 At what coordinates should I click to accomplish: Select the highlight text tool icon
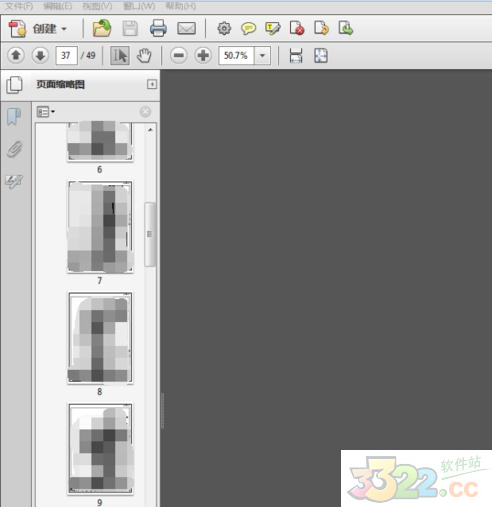(x=273, y=28)
